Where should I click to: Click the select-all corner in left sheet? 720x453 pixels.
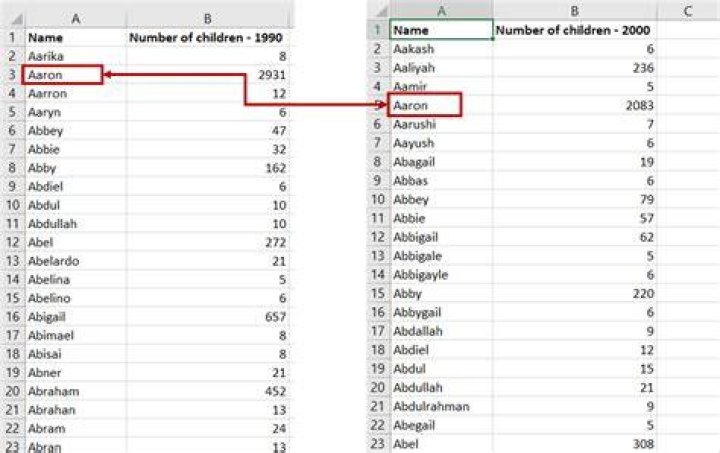13,19
